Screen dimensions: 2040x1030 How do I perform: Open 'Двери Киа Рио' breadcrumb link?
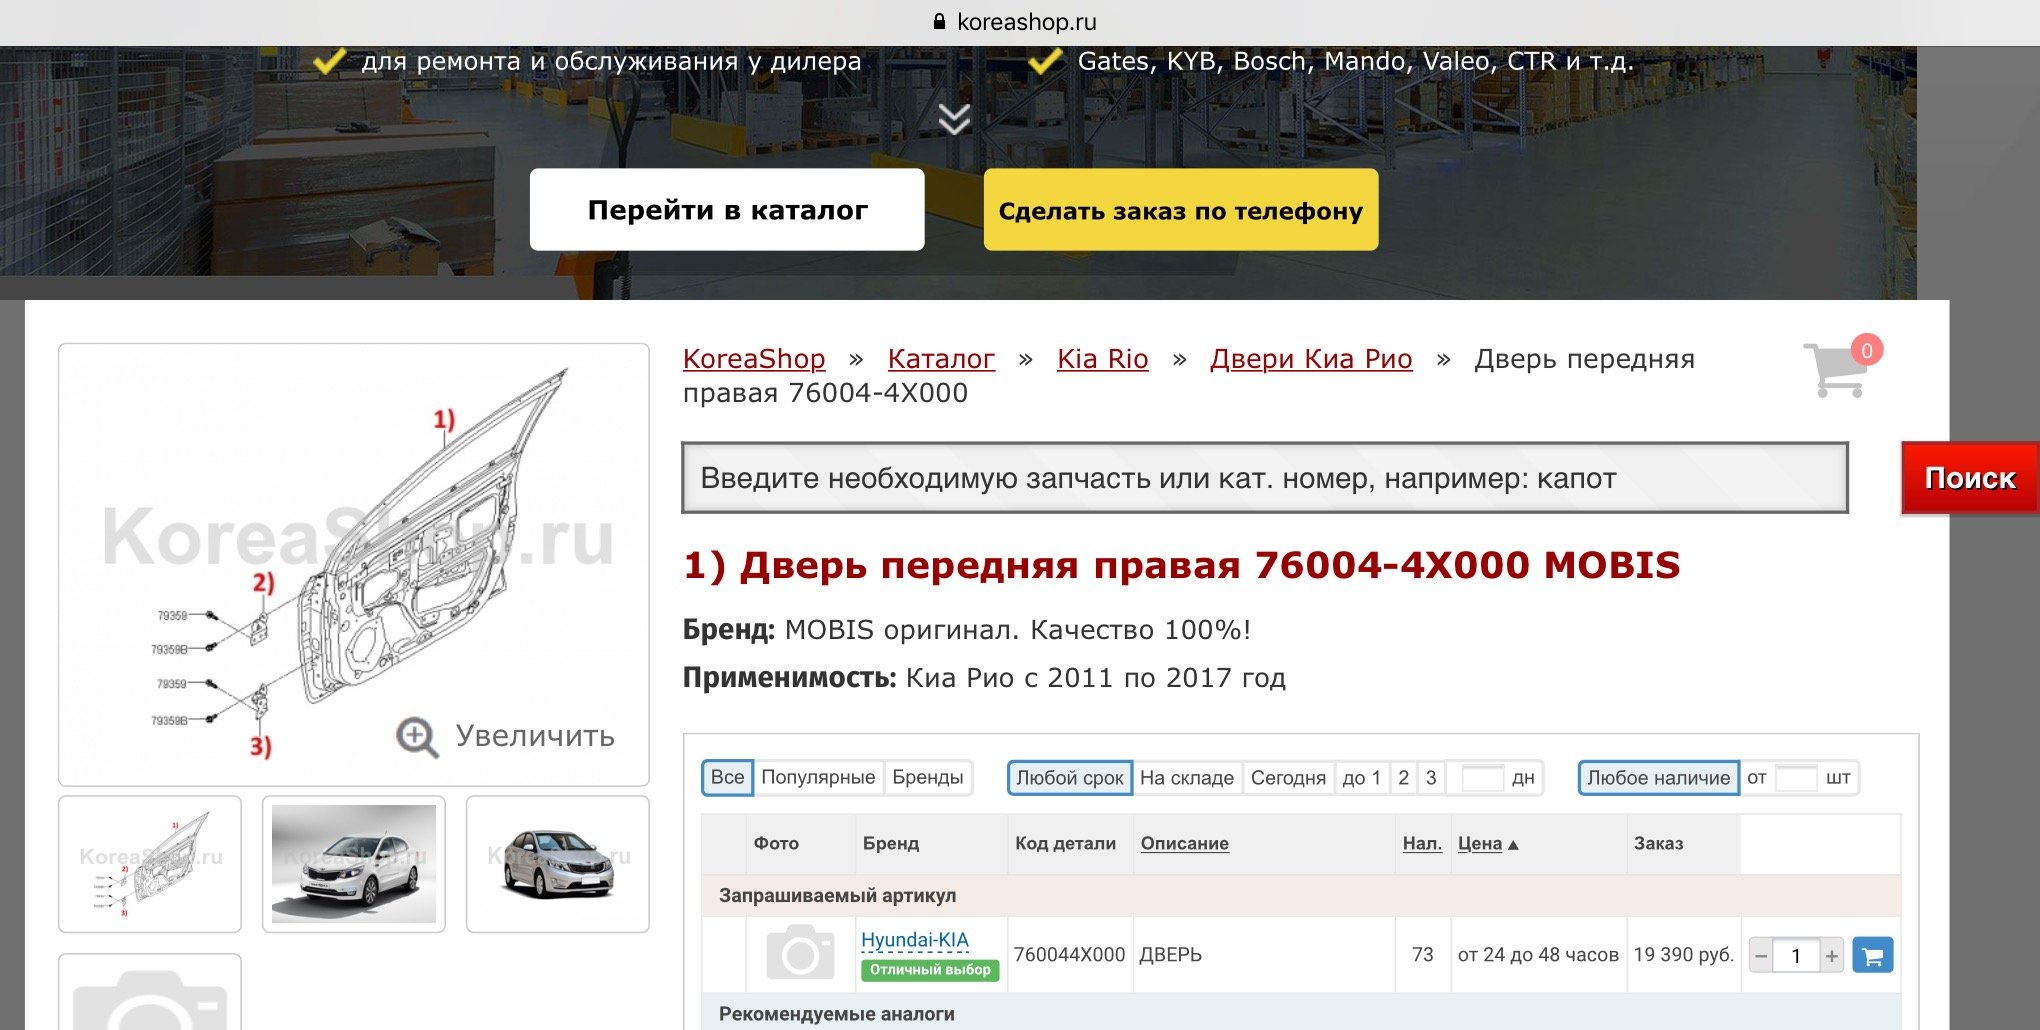tap(1311, 359)
